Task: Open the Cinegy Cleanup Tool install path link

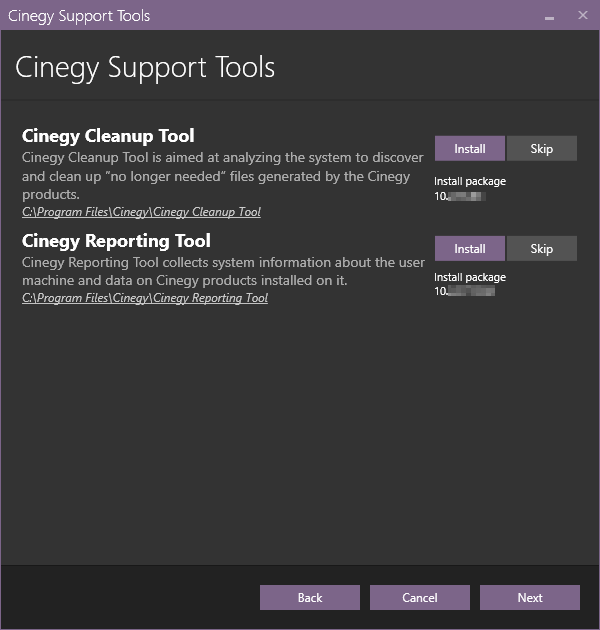Action: [141, 212]
